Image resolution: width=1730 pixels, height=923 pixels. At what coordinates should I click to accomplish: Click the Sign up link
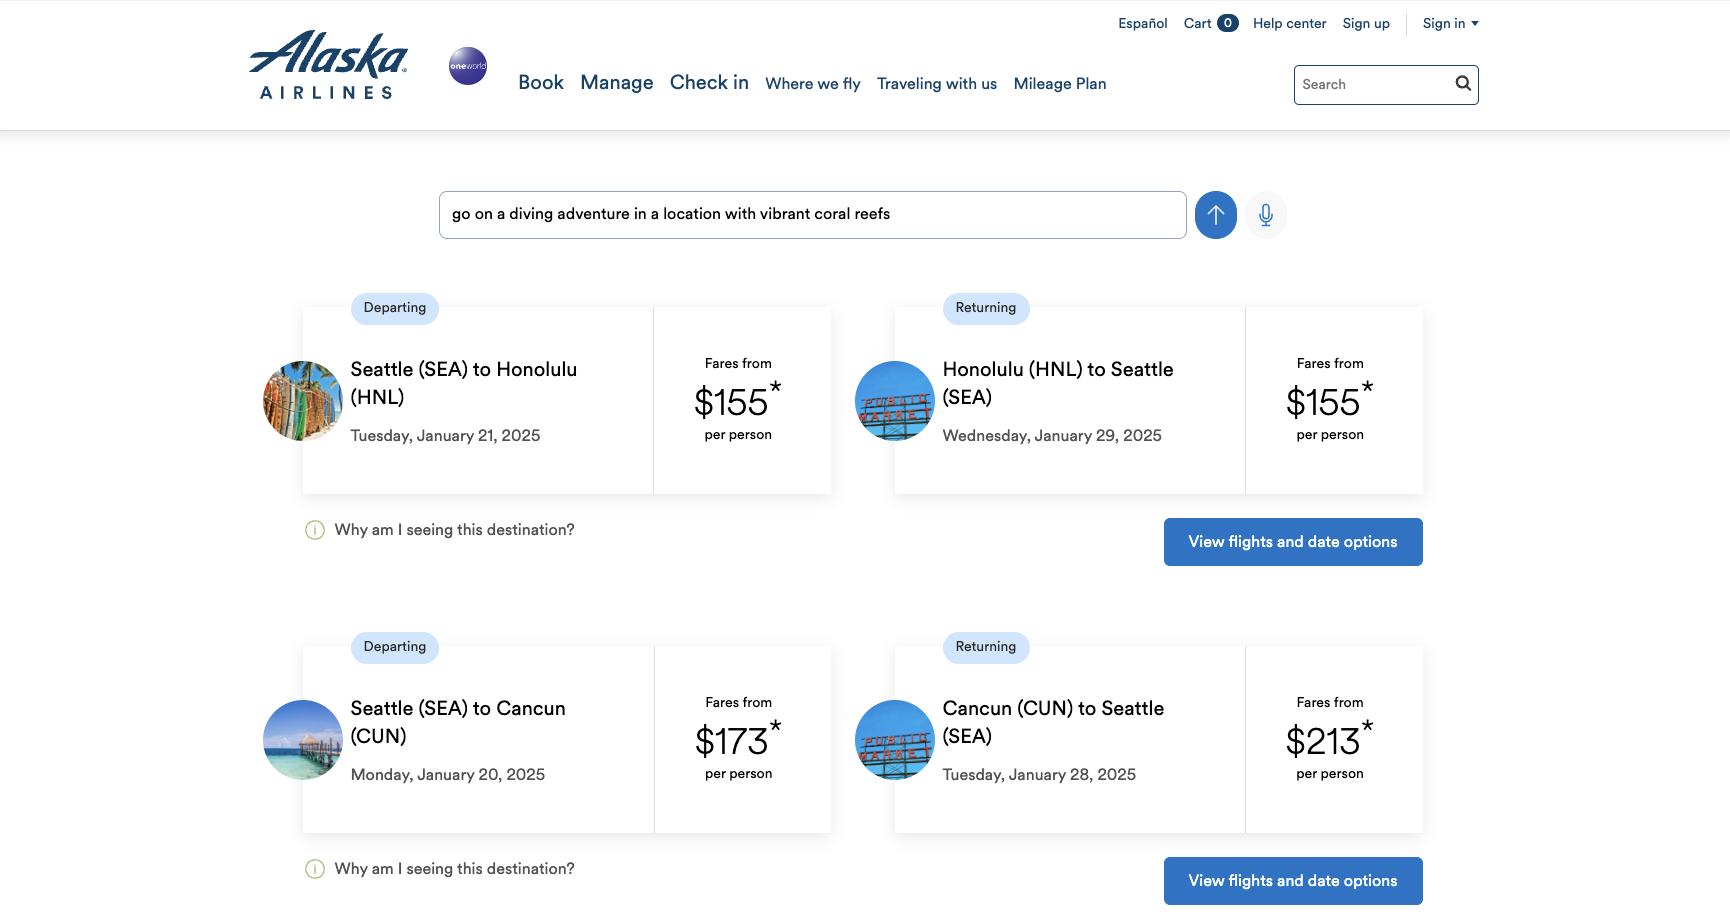(1366, 23)
